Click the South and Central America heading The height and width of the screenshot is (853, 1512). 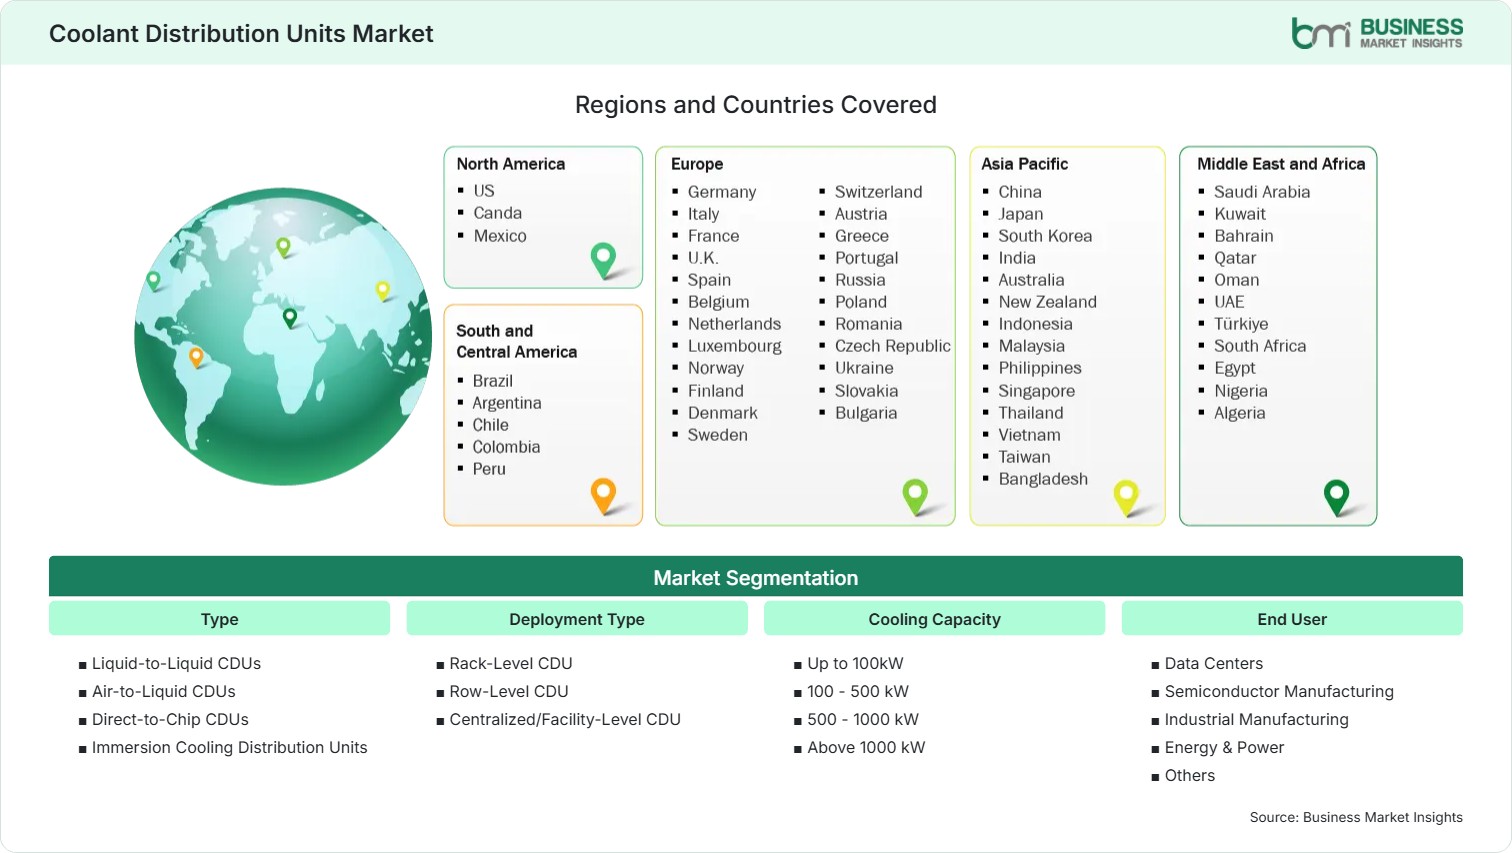[516, 341]
